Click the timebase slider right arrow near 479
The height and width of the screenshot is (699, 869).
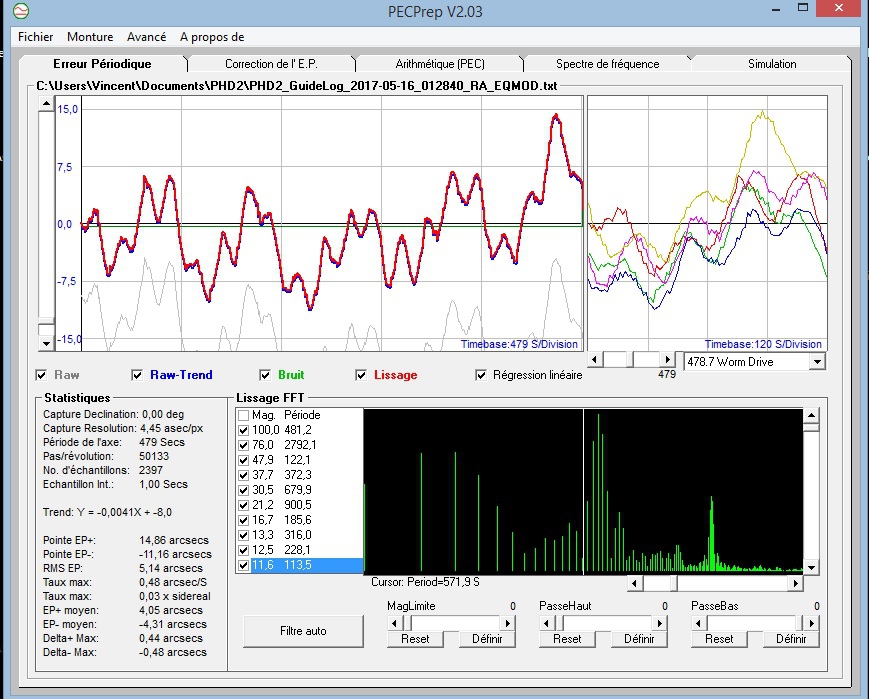(667, 359)
